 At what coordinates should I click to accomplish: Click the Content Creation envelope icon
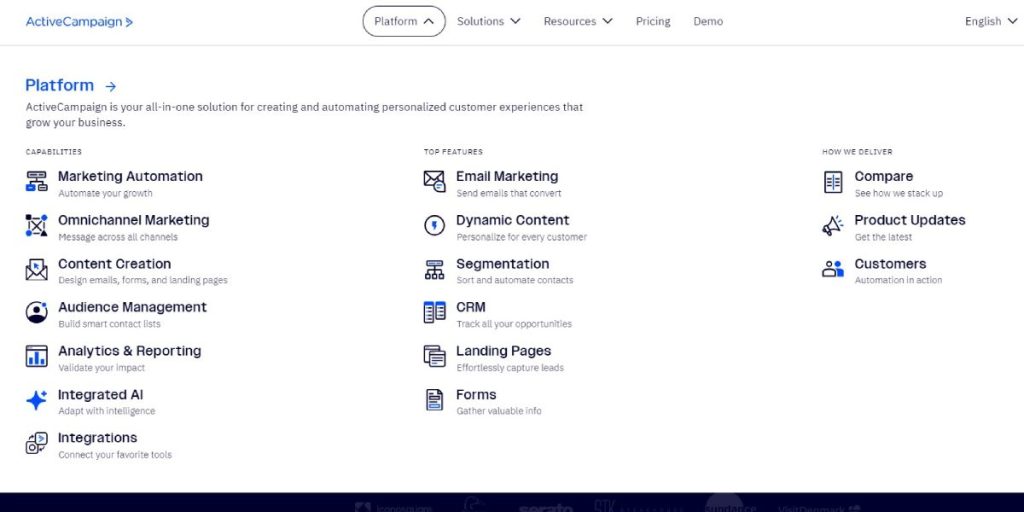[x=37, y=269]
